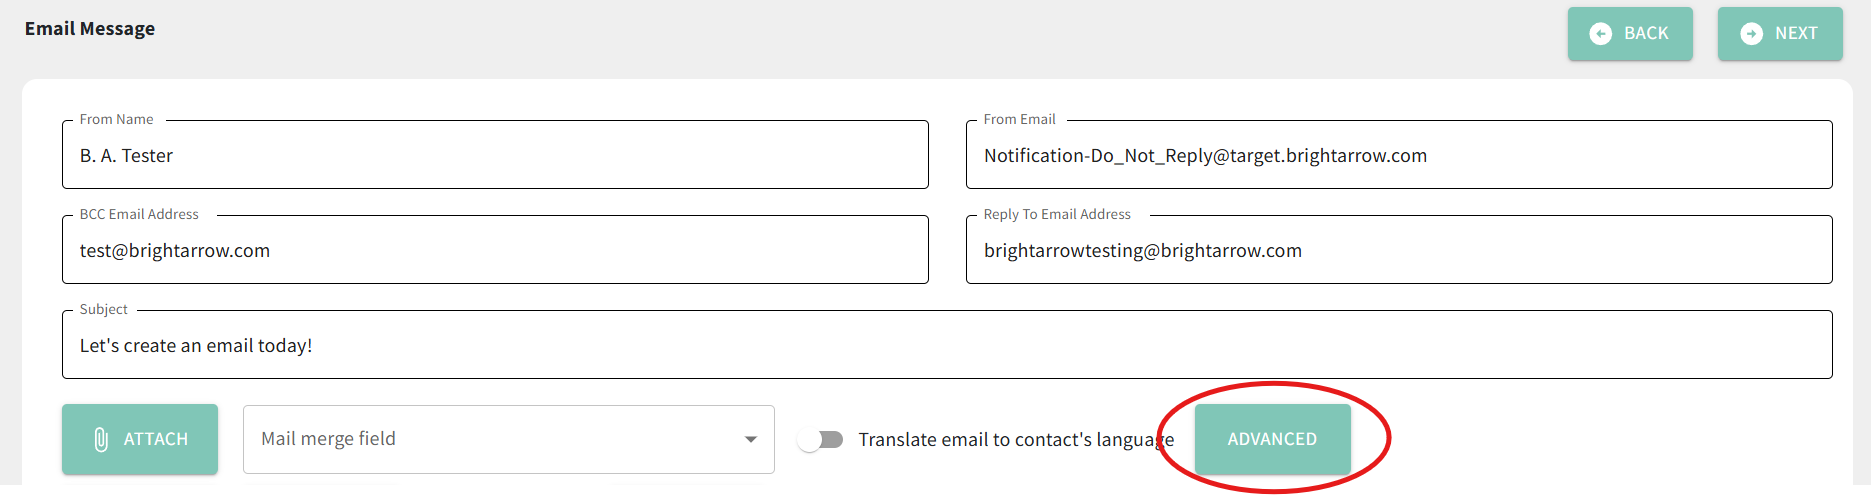Click the 'Translate email to contact's language' label
This screenshot has height=495, width=1871.
point(1016,440)
